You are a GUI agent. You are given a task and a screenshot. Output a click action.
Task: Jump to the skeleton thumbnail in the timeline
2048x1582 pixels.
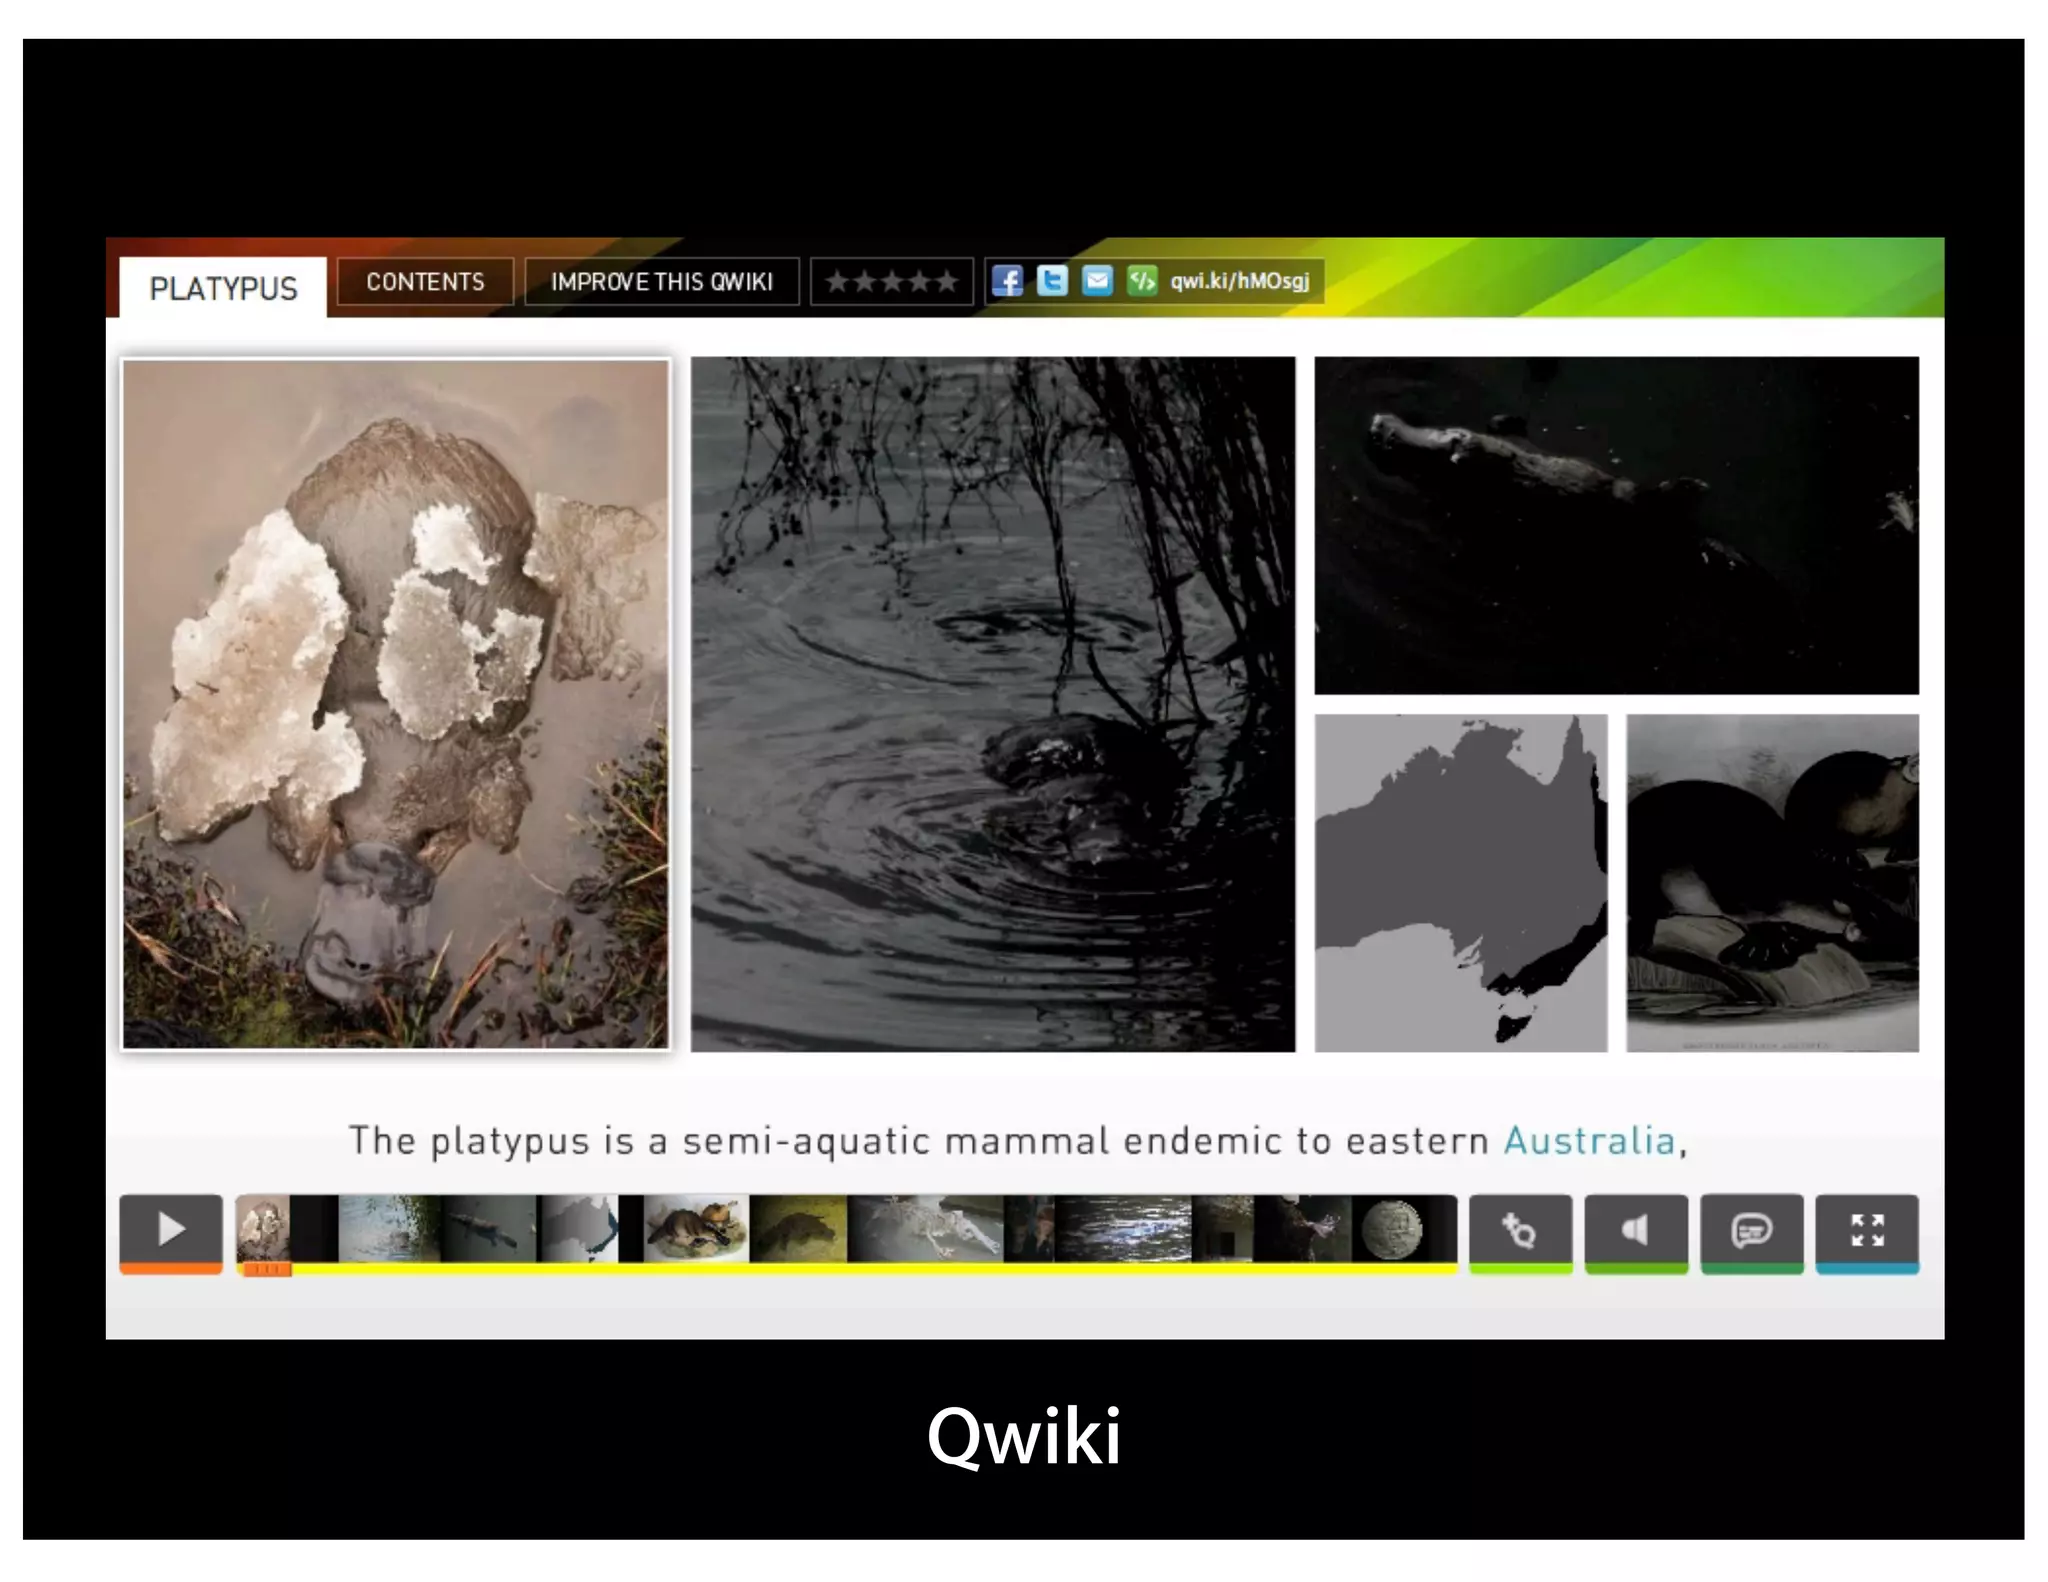(x=925, y=1229)
